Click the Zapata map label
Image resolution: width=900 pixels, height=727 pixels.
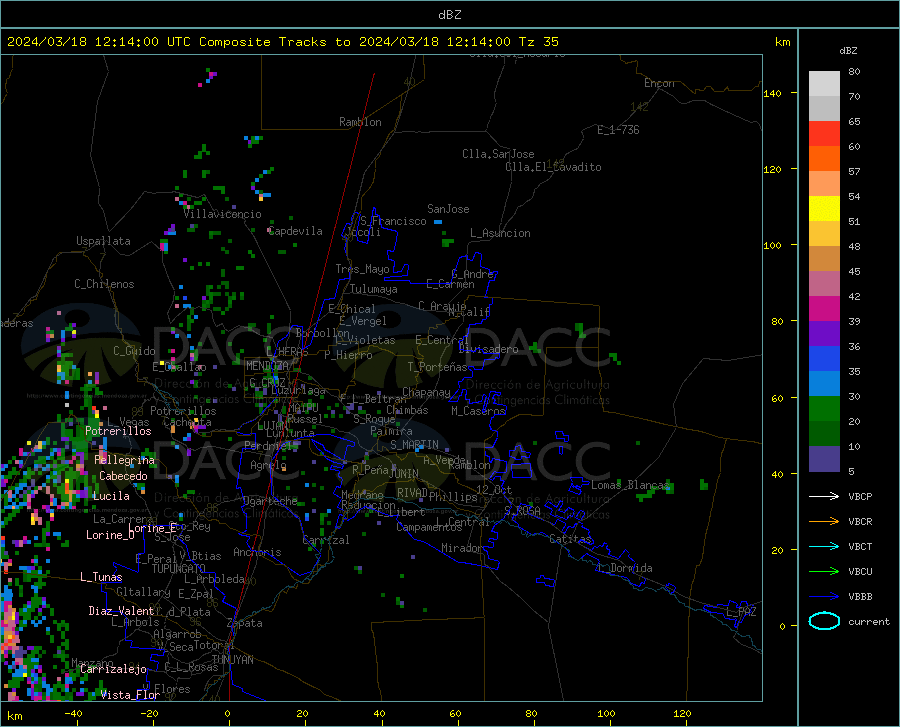[x=245, y=623]
